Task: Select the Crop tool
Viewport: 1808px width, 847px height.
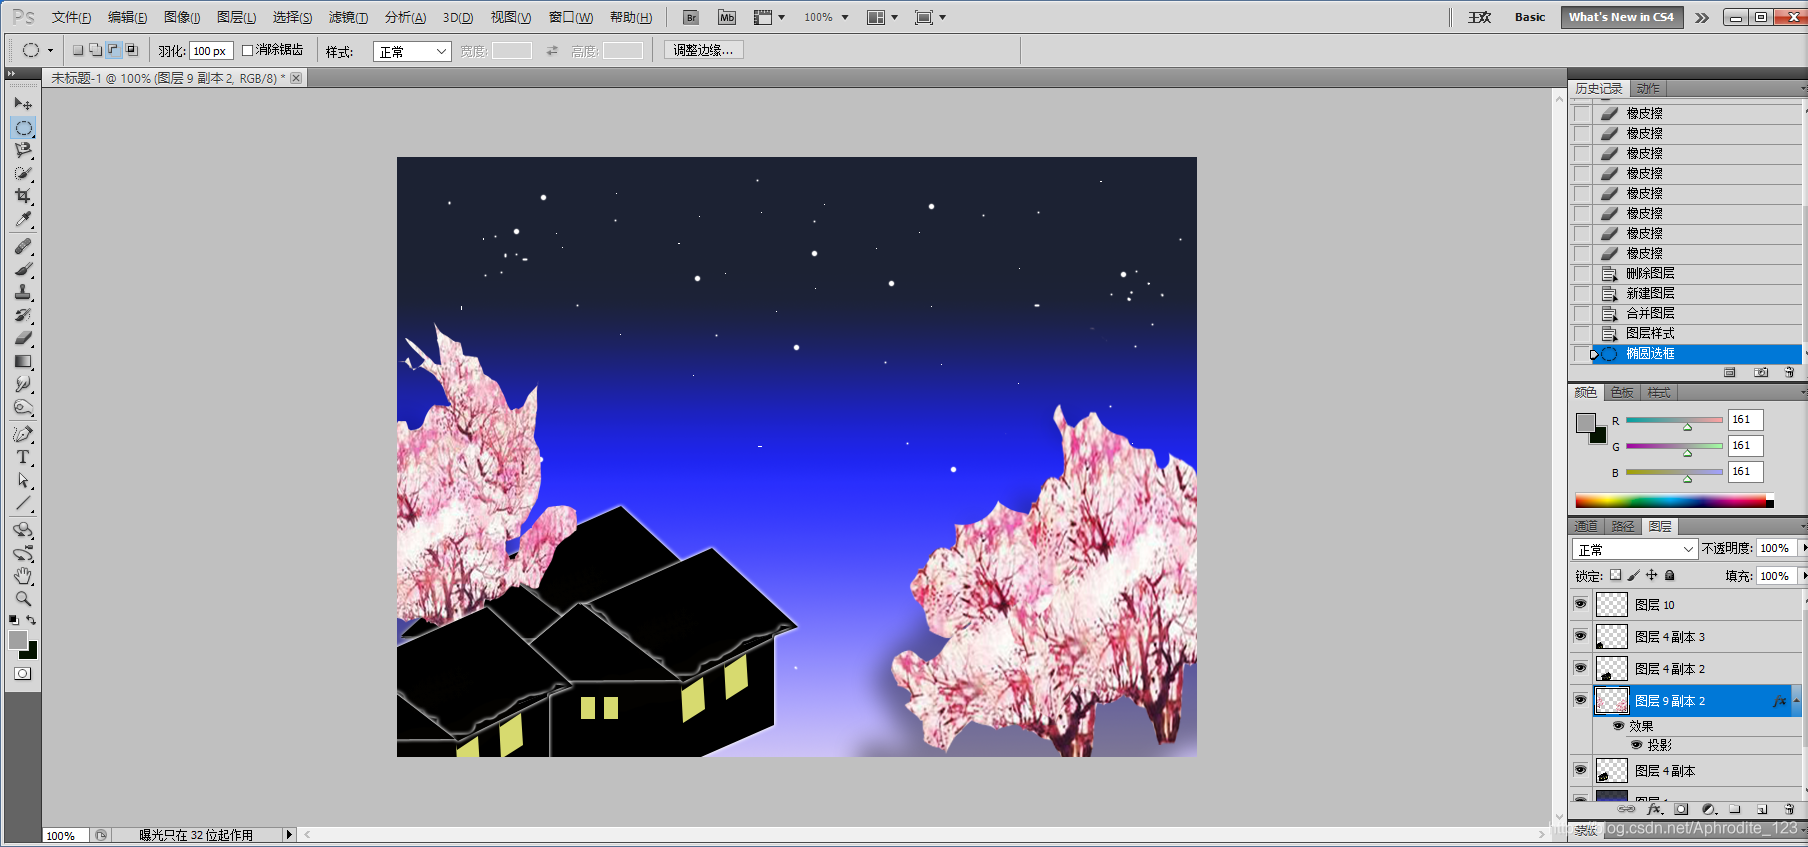Action: (x=23, y=196)
